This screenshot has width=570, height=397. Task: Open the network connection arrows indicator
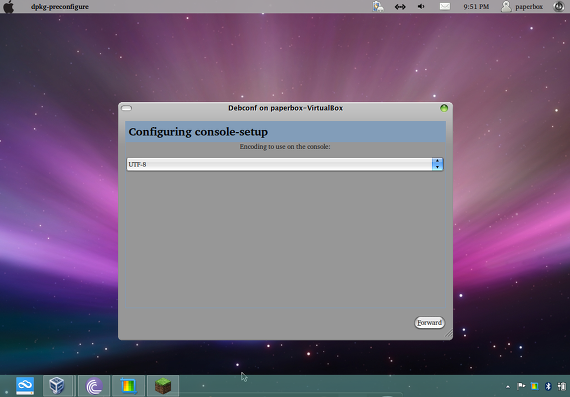pyautogui.click(x=400, y=7)
